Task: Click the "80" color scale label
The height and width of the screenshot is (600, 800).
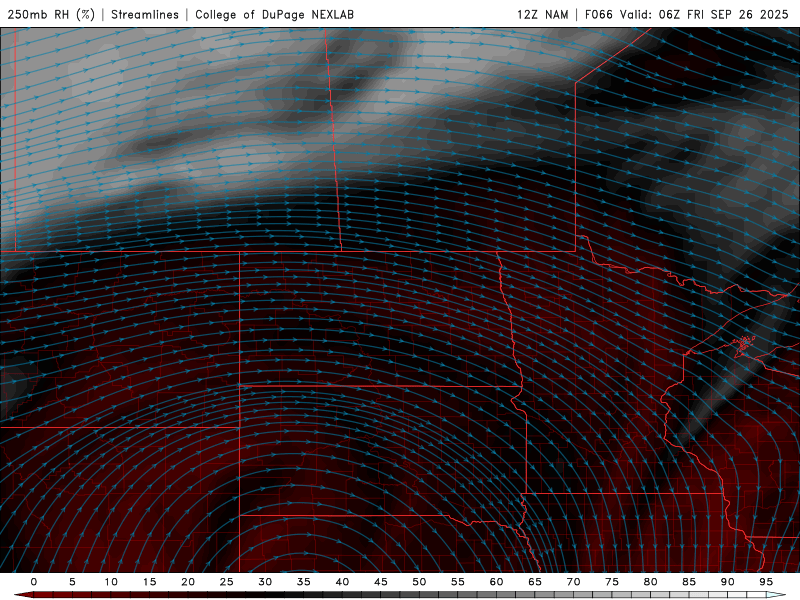Action: tap(650, 582)
